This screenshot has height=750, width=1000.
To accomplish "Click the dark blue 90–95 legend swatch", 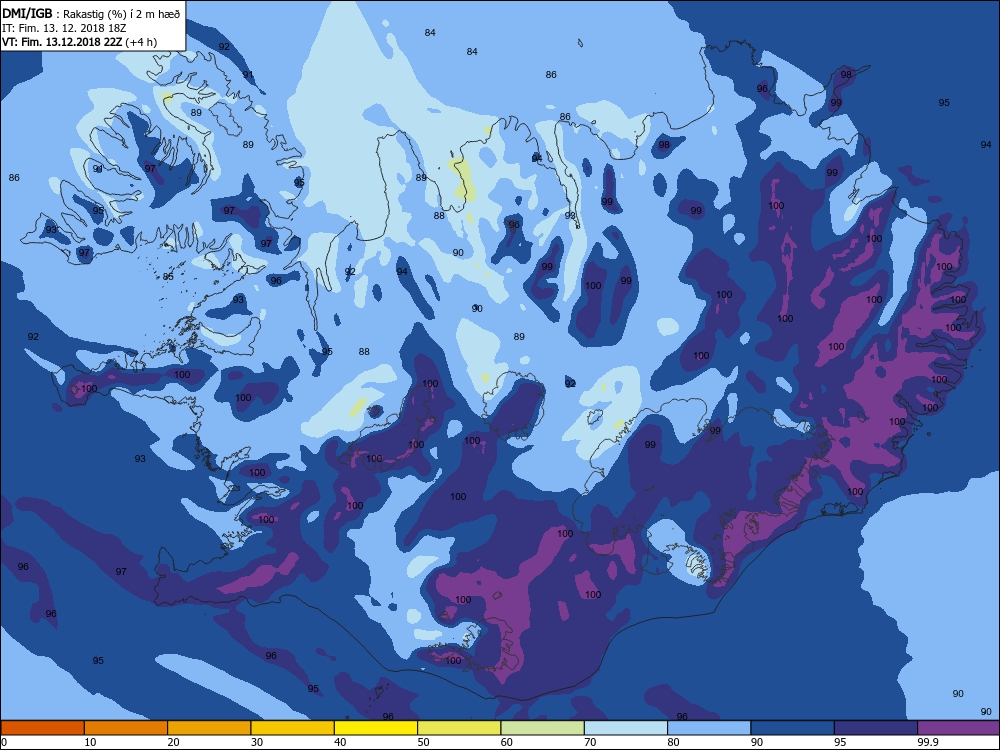I will (793, 728).
